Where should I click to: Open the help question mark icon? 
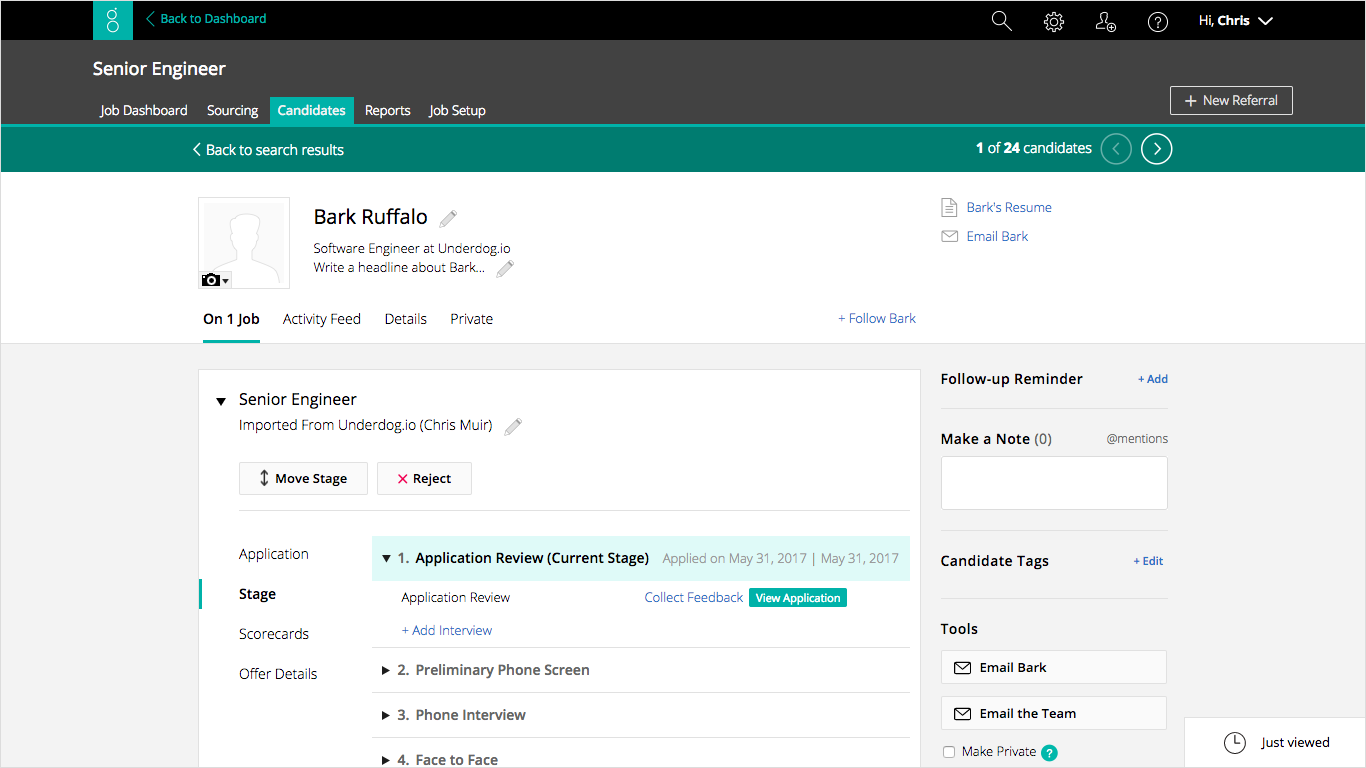point(1157,21)
